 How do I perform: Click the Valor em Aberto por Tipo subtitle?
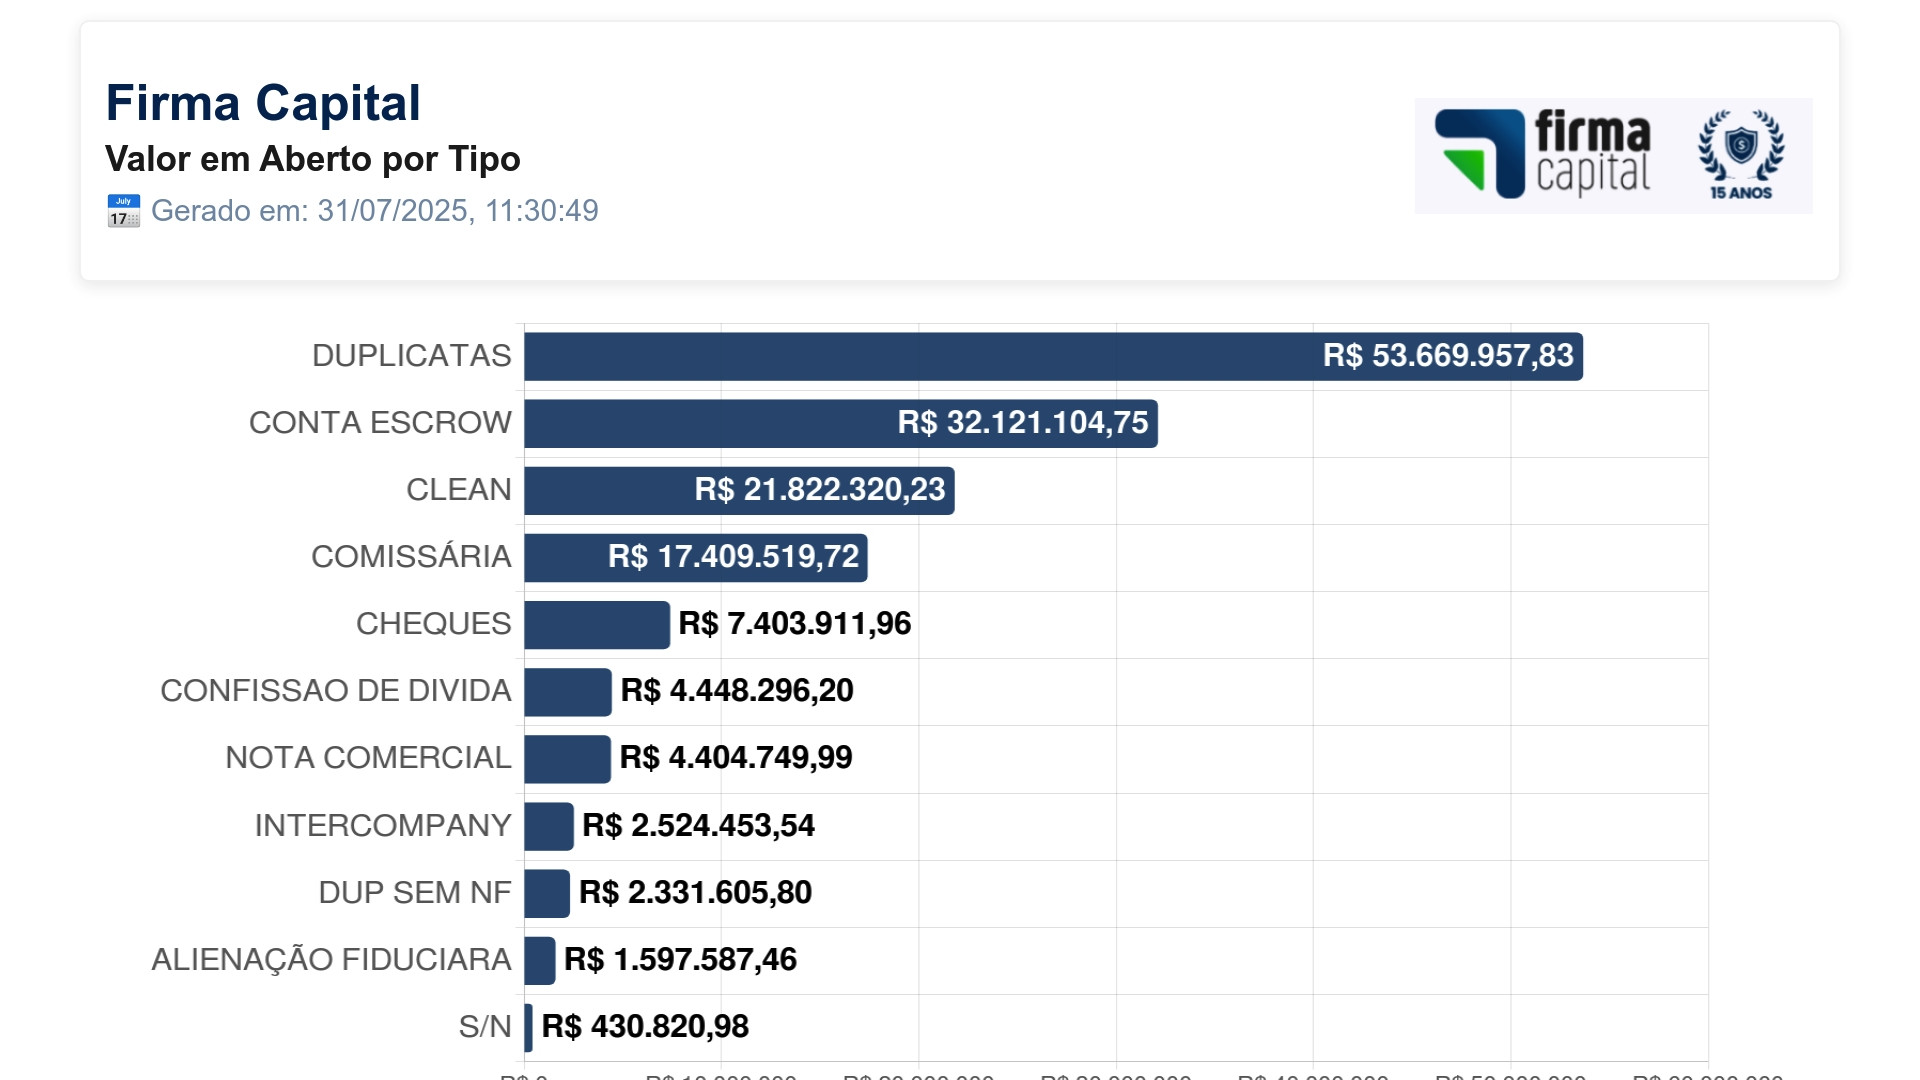(313, 159)
